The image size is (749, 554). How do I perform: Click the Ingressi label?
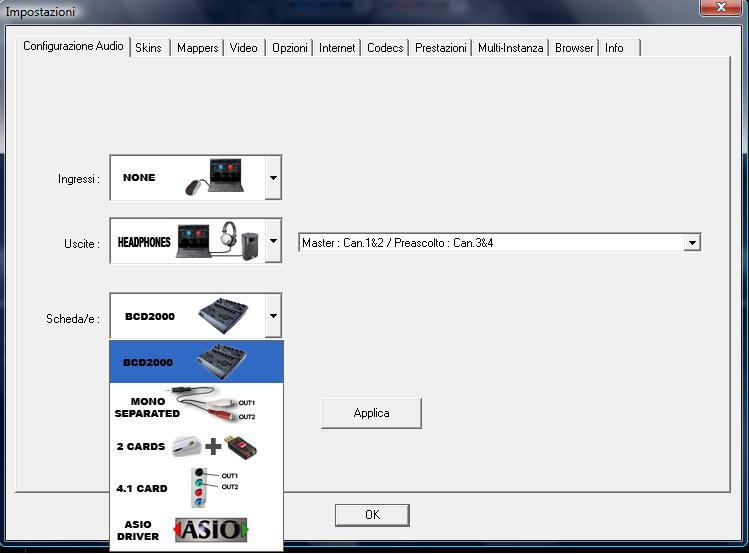point(79,179)
